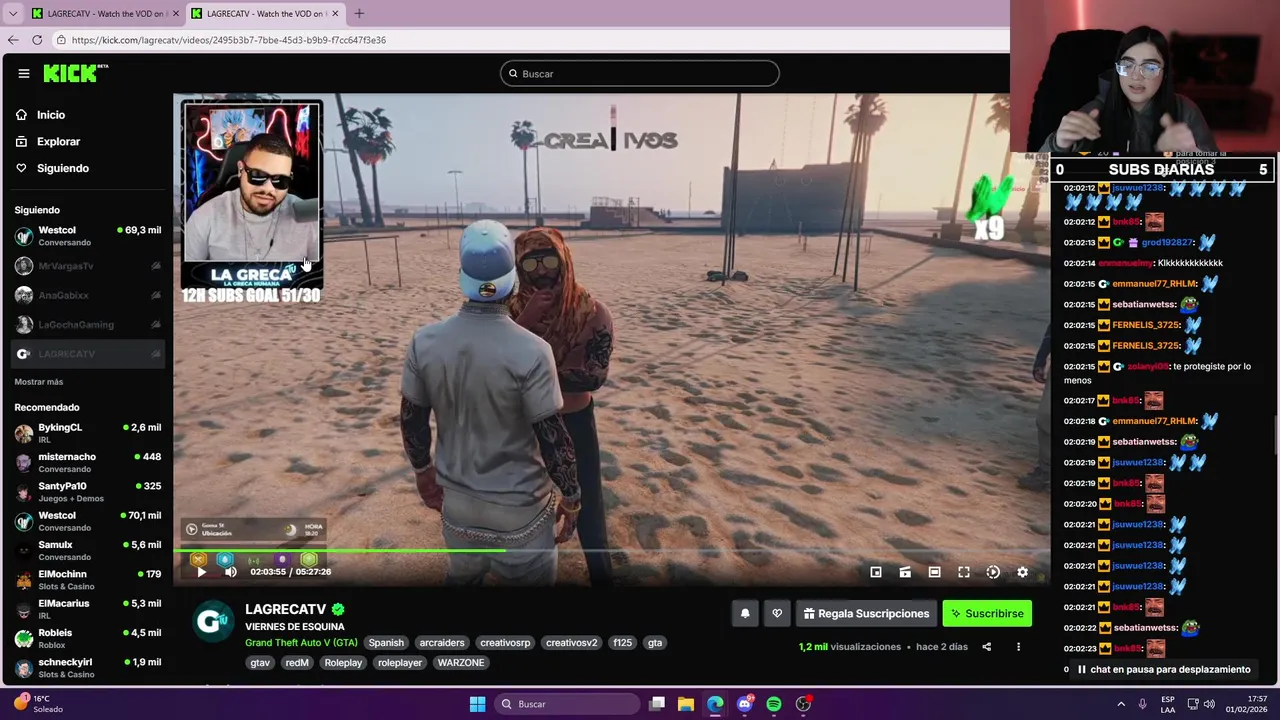Select the arcraiders tag
Viewport: 1280px width, 720px height.
[x=442, y=643]
